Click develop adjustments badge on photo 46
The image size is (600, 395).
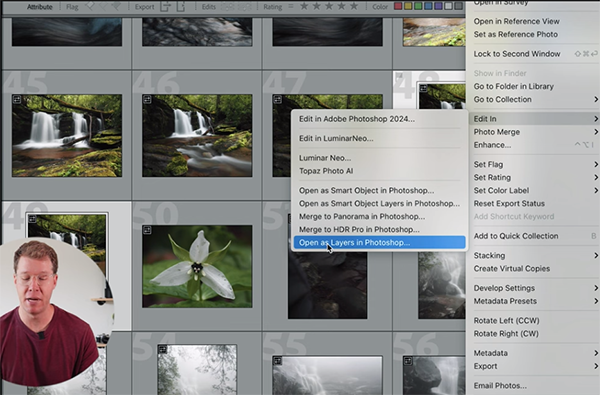pyautogui.click(x=147, y=100)
